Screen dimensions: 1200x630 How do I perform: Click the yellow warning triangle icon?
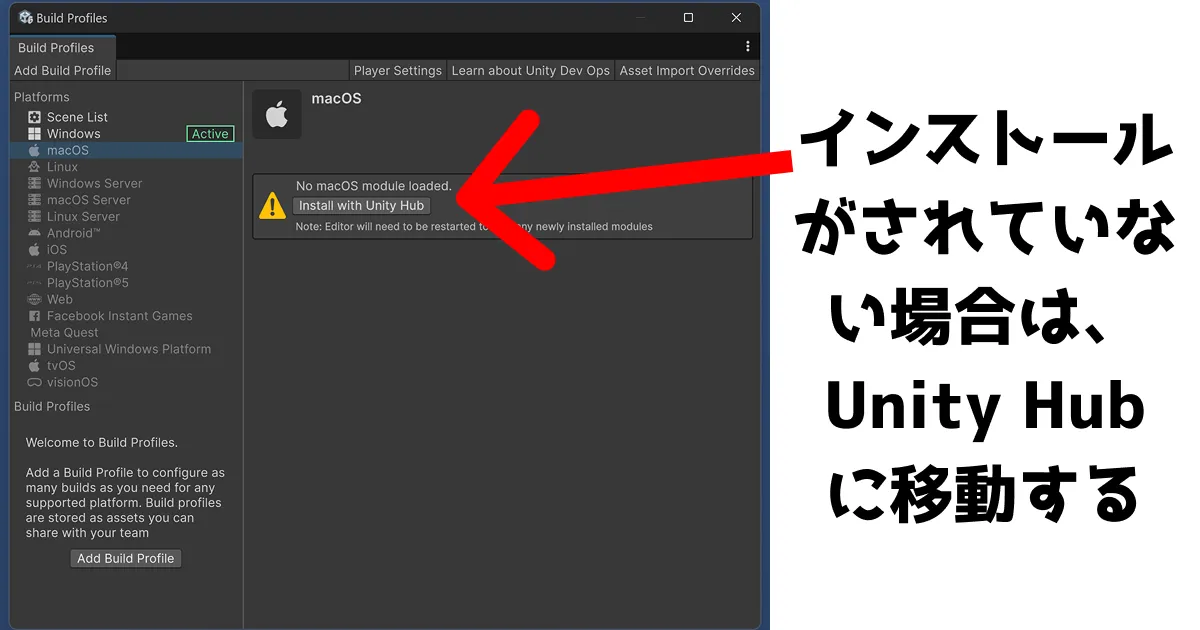272,206
